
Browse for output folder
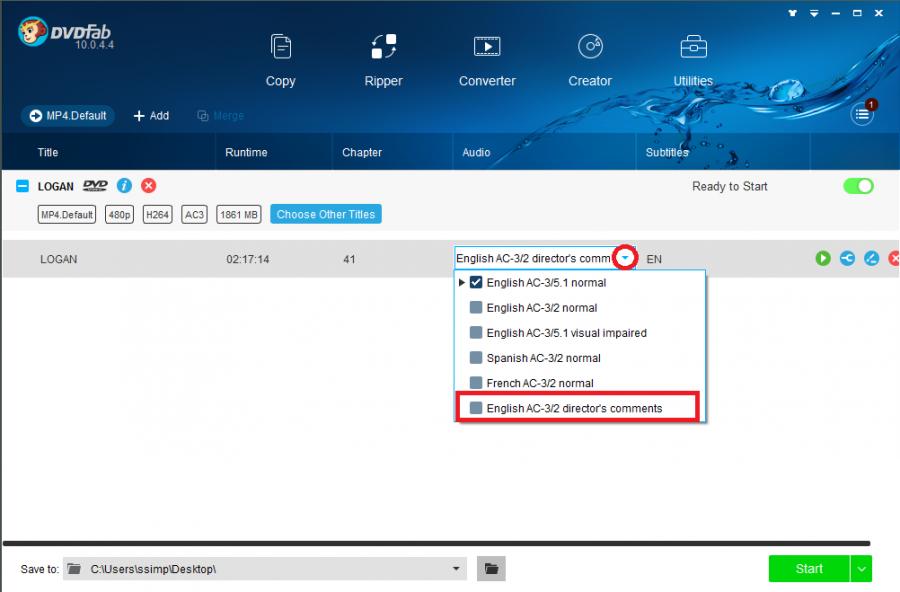click(491, 568)
